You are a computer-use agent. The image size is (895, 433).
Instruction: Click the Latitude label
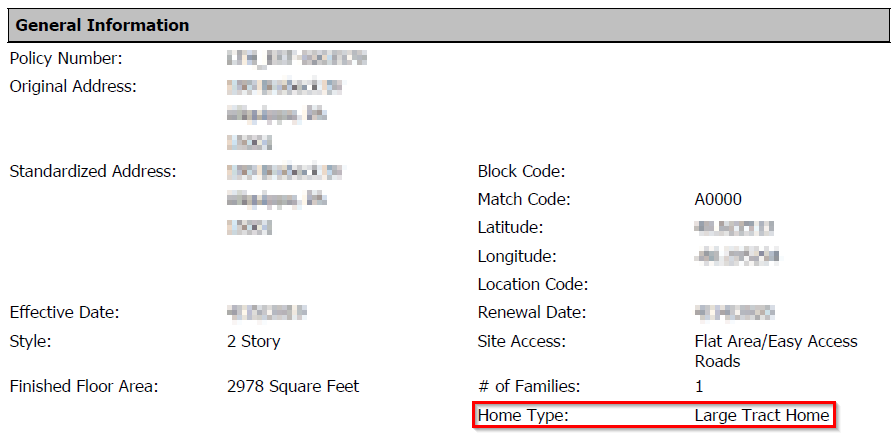click(x=510, y=228)
